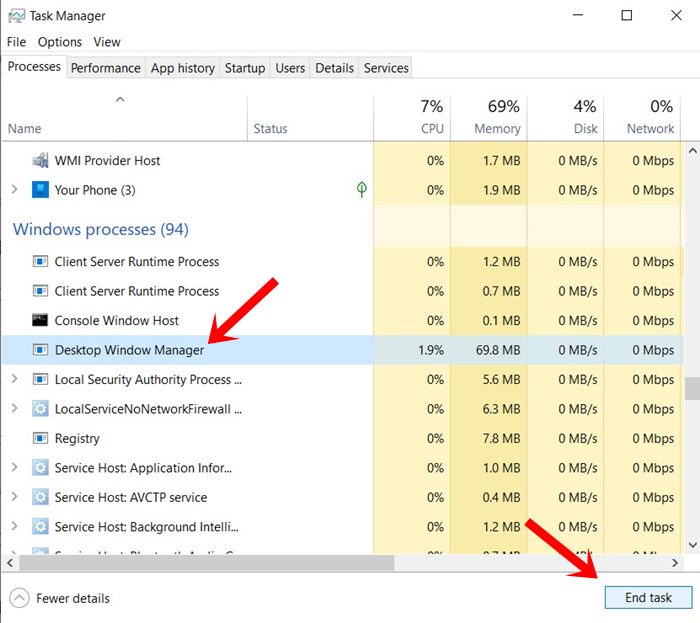Expand the Your Phone (3) process group
The height and width of the screenshot is (623, 700).
coord(14,189)
